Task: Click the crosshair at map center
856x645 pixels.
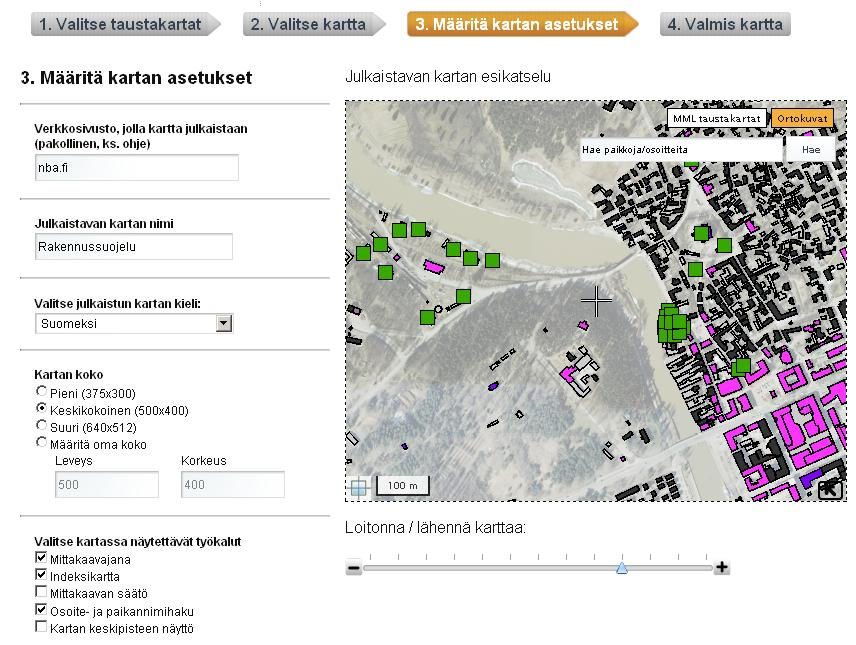Action: coord(596,300)
